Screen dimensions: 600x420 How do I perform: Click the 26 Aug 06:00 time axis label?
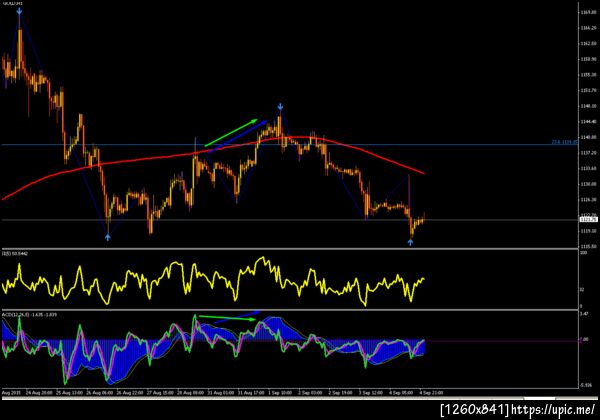(x=99, y=393)
